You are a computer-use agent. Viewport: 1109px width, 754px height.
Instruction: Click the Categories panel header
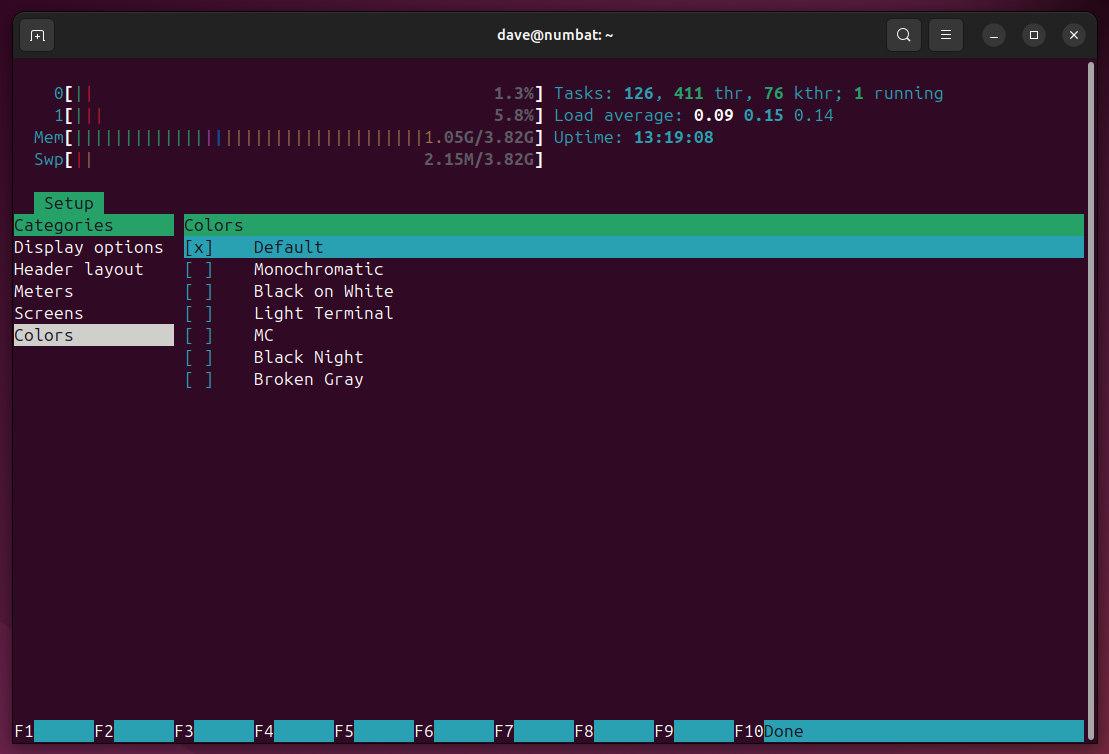point(93,225)
